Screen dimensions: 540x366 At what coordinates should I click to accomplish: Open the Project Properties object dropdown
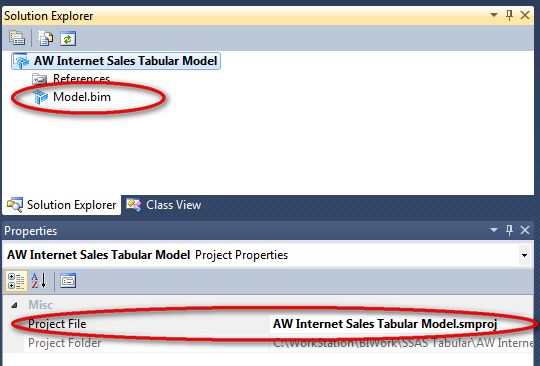524,255
